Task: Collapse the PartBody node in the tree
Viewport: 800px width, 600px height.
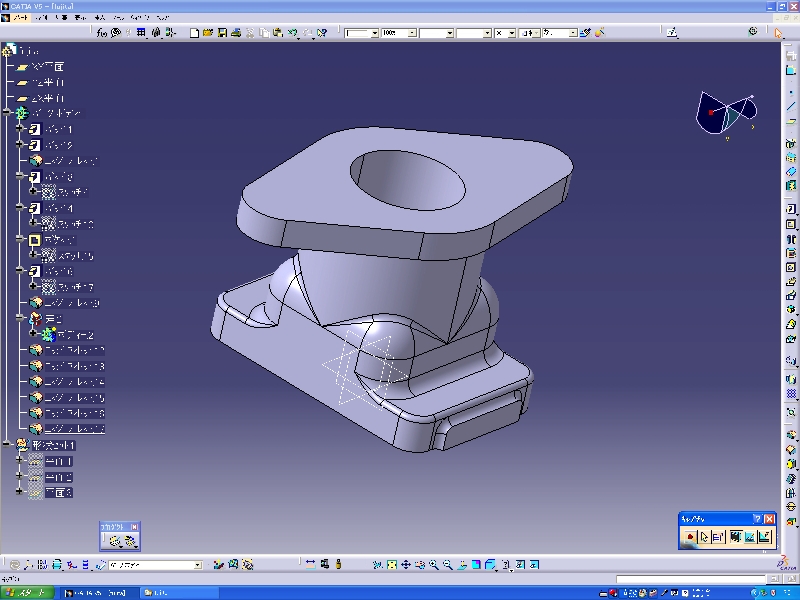Action: tap(7, 113)
